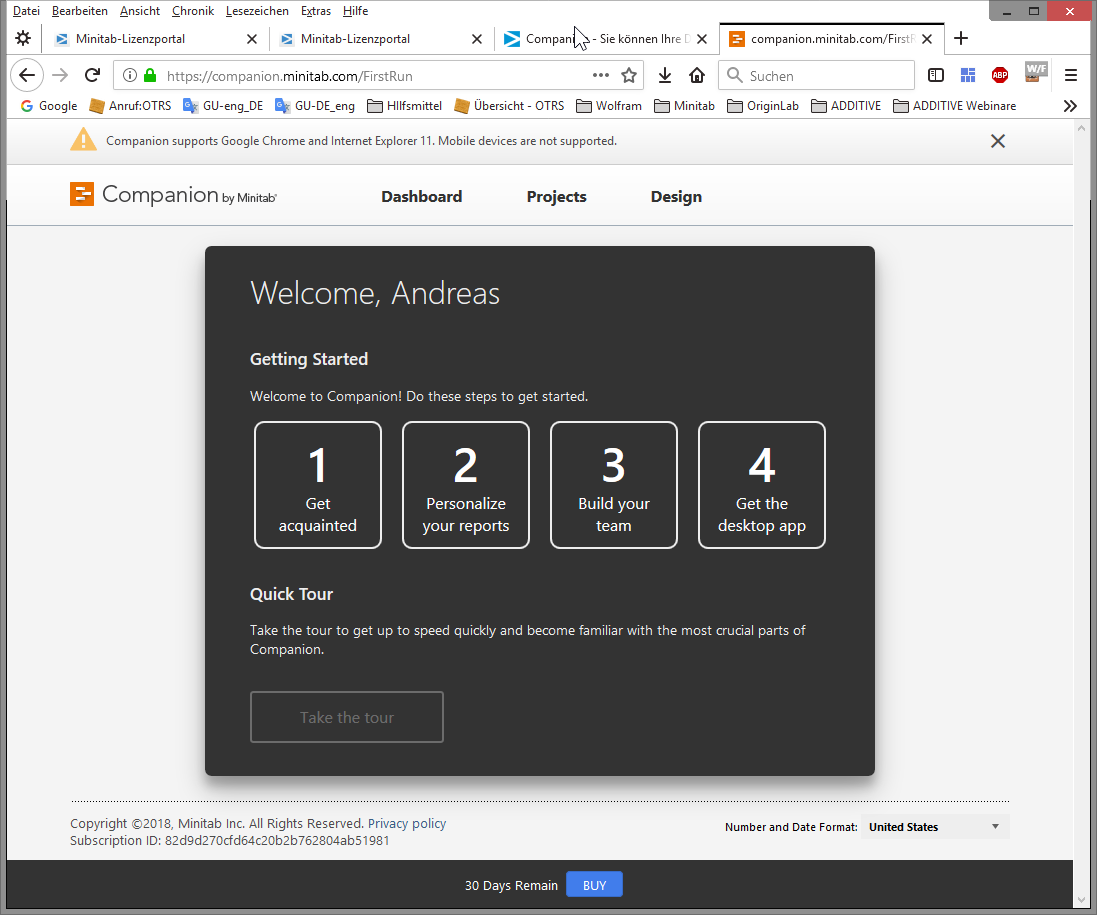Image resolution: width=1097 pixels, height=915 pixels.
Task: Dismiss the browser support warning banner
Action: coord(998,141)
